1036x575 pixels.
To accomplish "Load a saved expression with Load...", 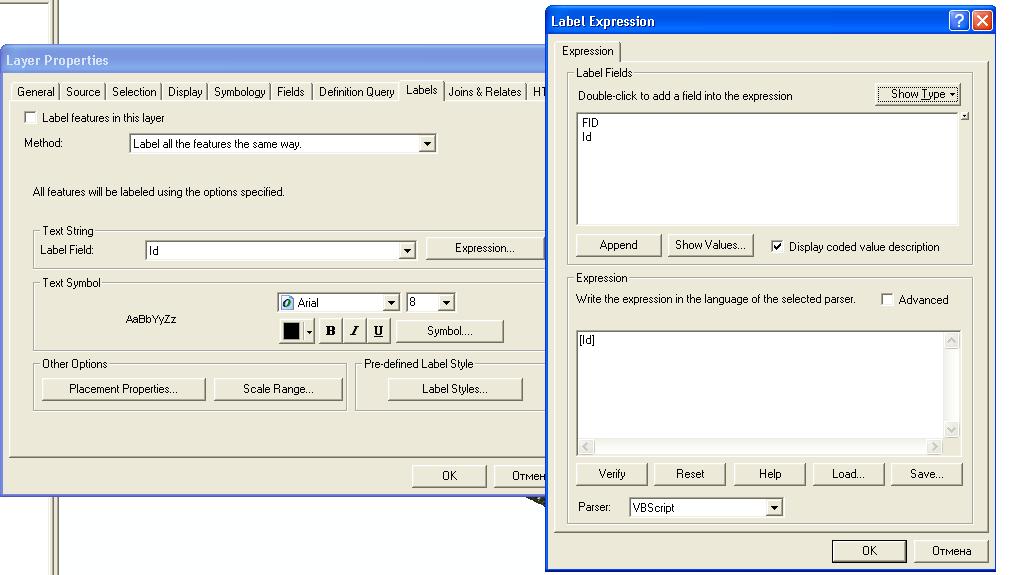I will click(848, 474).
